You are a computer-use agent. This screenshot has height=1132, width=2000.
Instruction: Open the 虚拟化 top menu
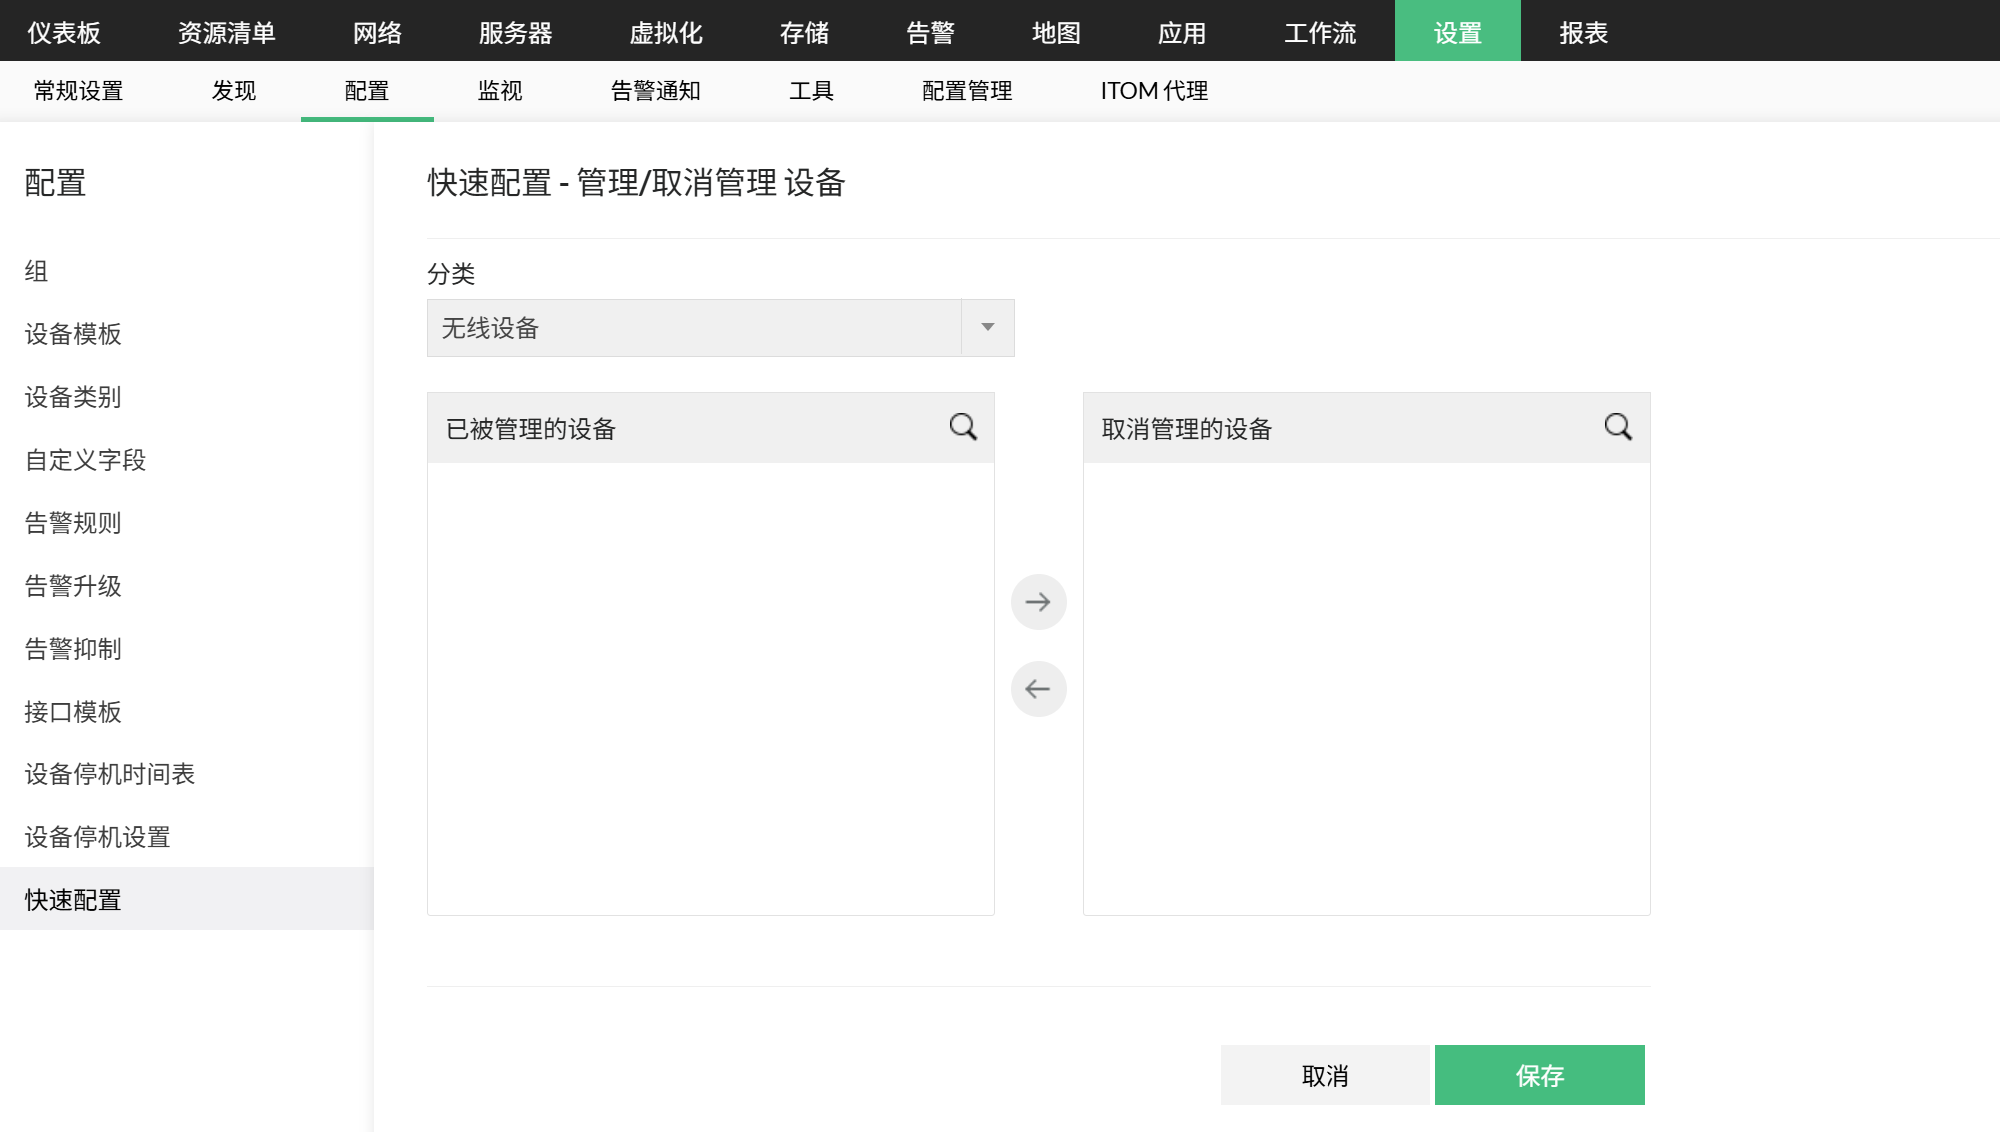click(666, 32)
